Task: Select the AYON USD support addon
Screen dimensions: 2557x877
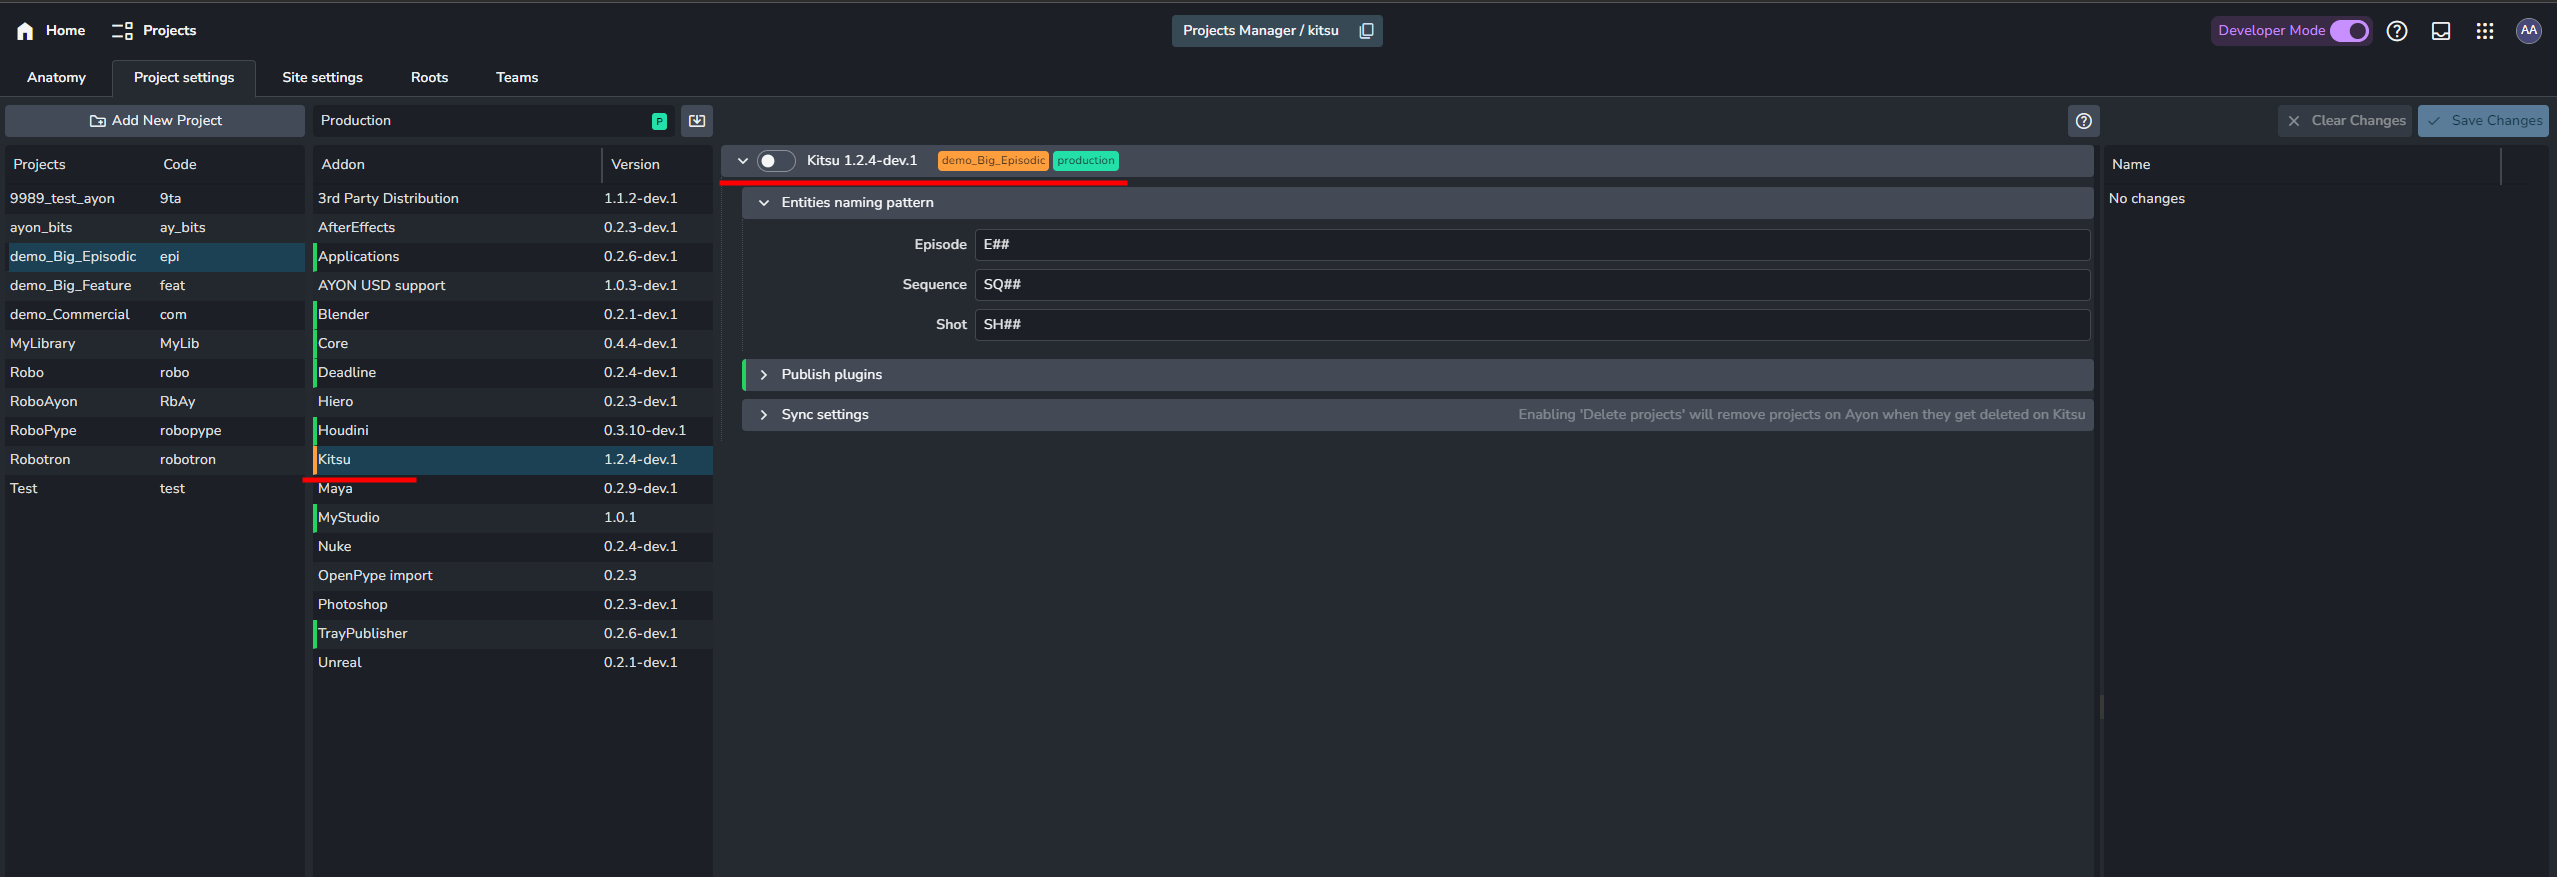Action: (x=513, y=286)
